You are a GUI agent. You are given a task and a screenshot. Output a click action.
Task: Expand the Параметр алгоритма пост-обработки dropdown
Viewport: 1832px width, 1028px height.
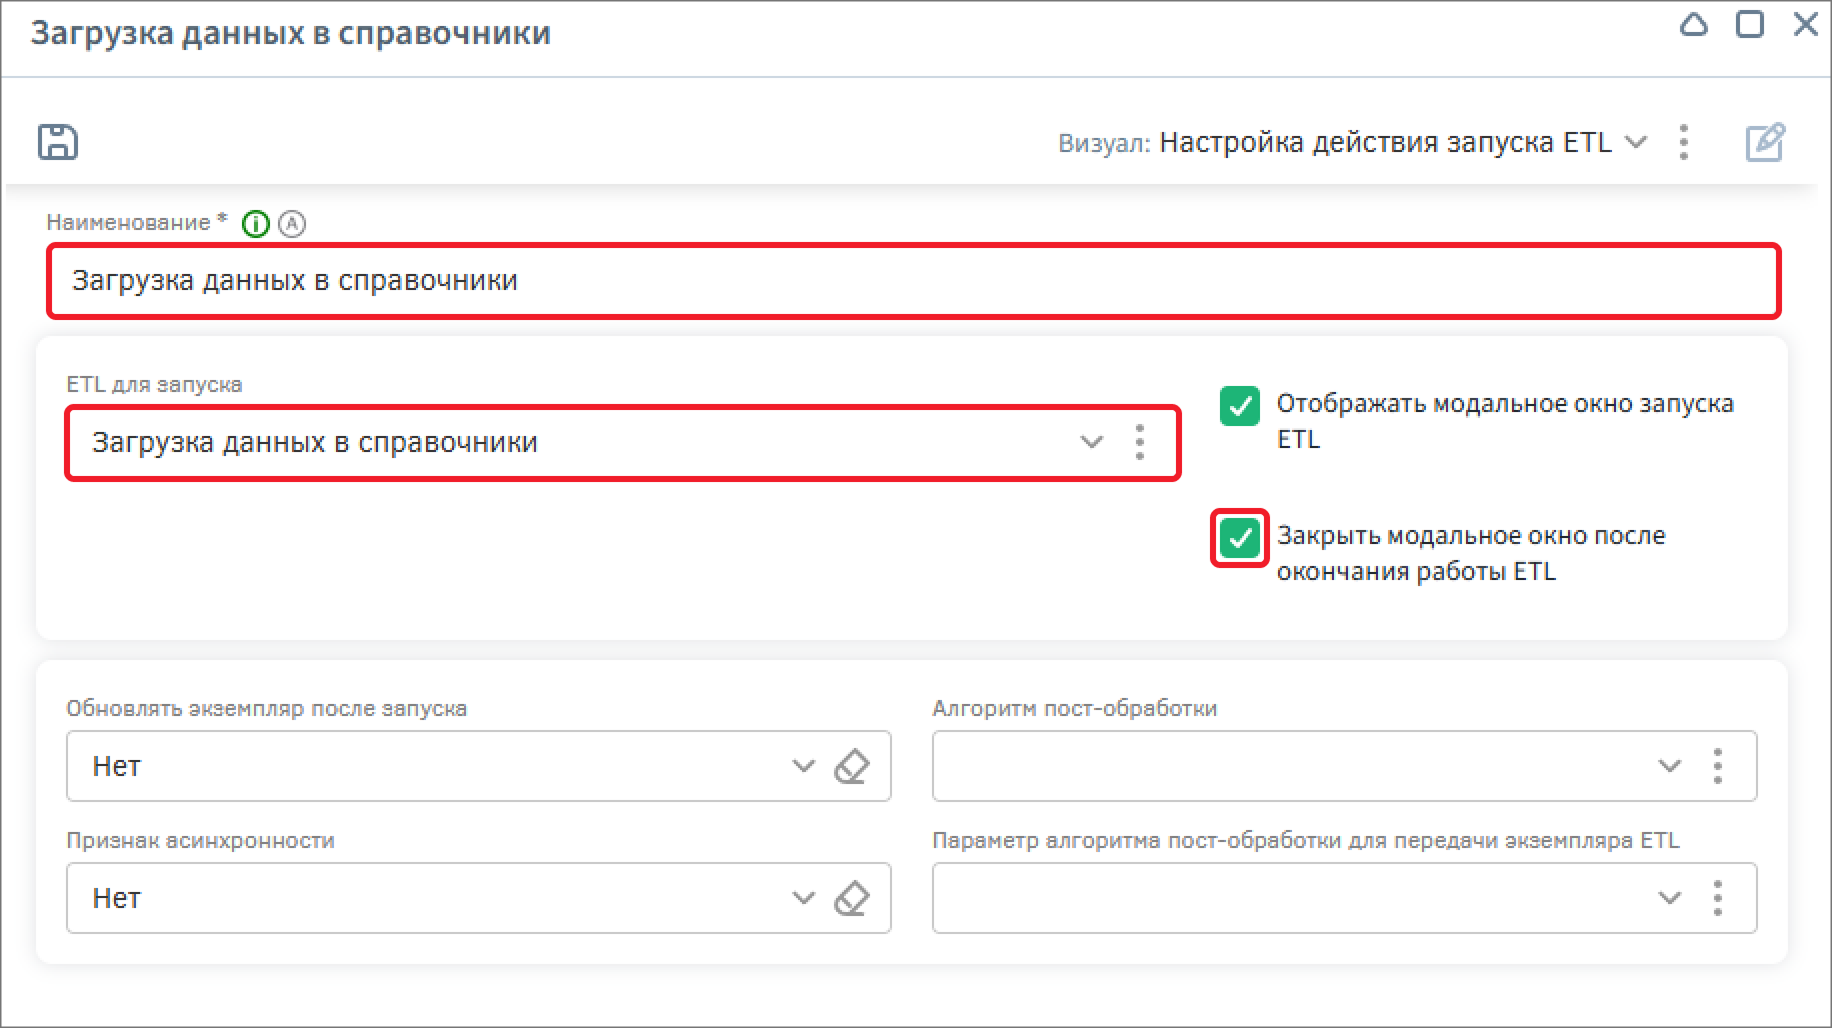[1669, 899]
